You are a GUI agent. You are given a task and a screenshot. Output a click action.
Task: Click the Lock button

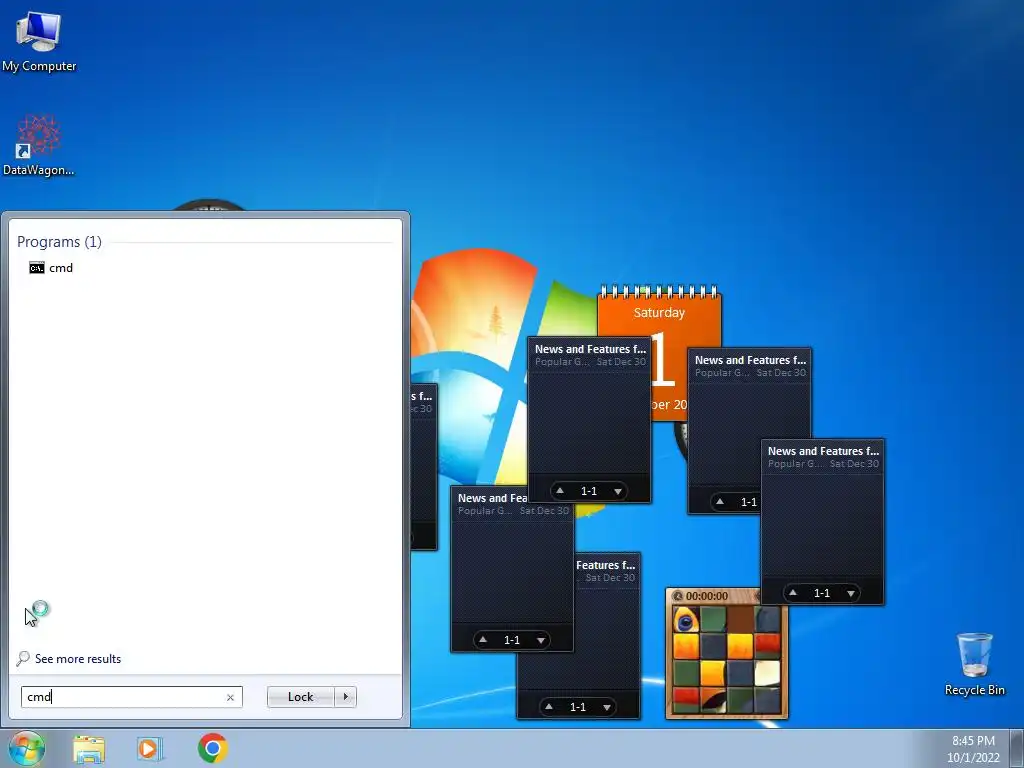pyautogui.click(x=300, y=697)
